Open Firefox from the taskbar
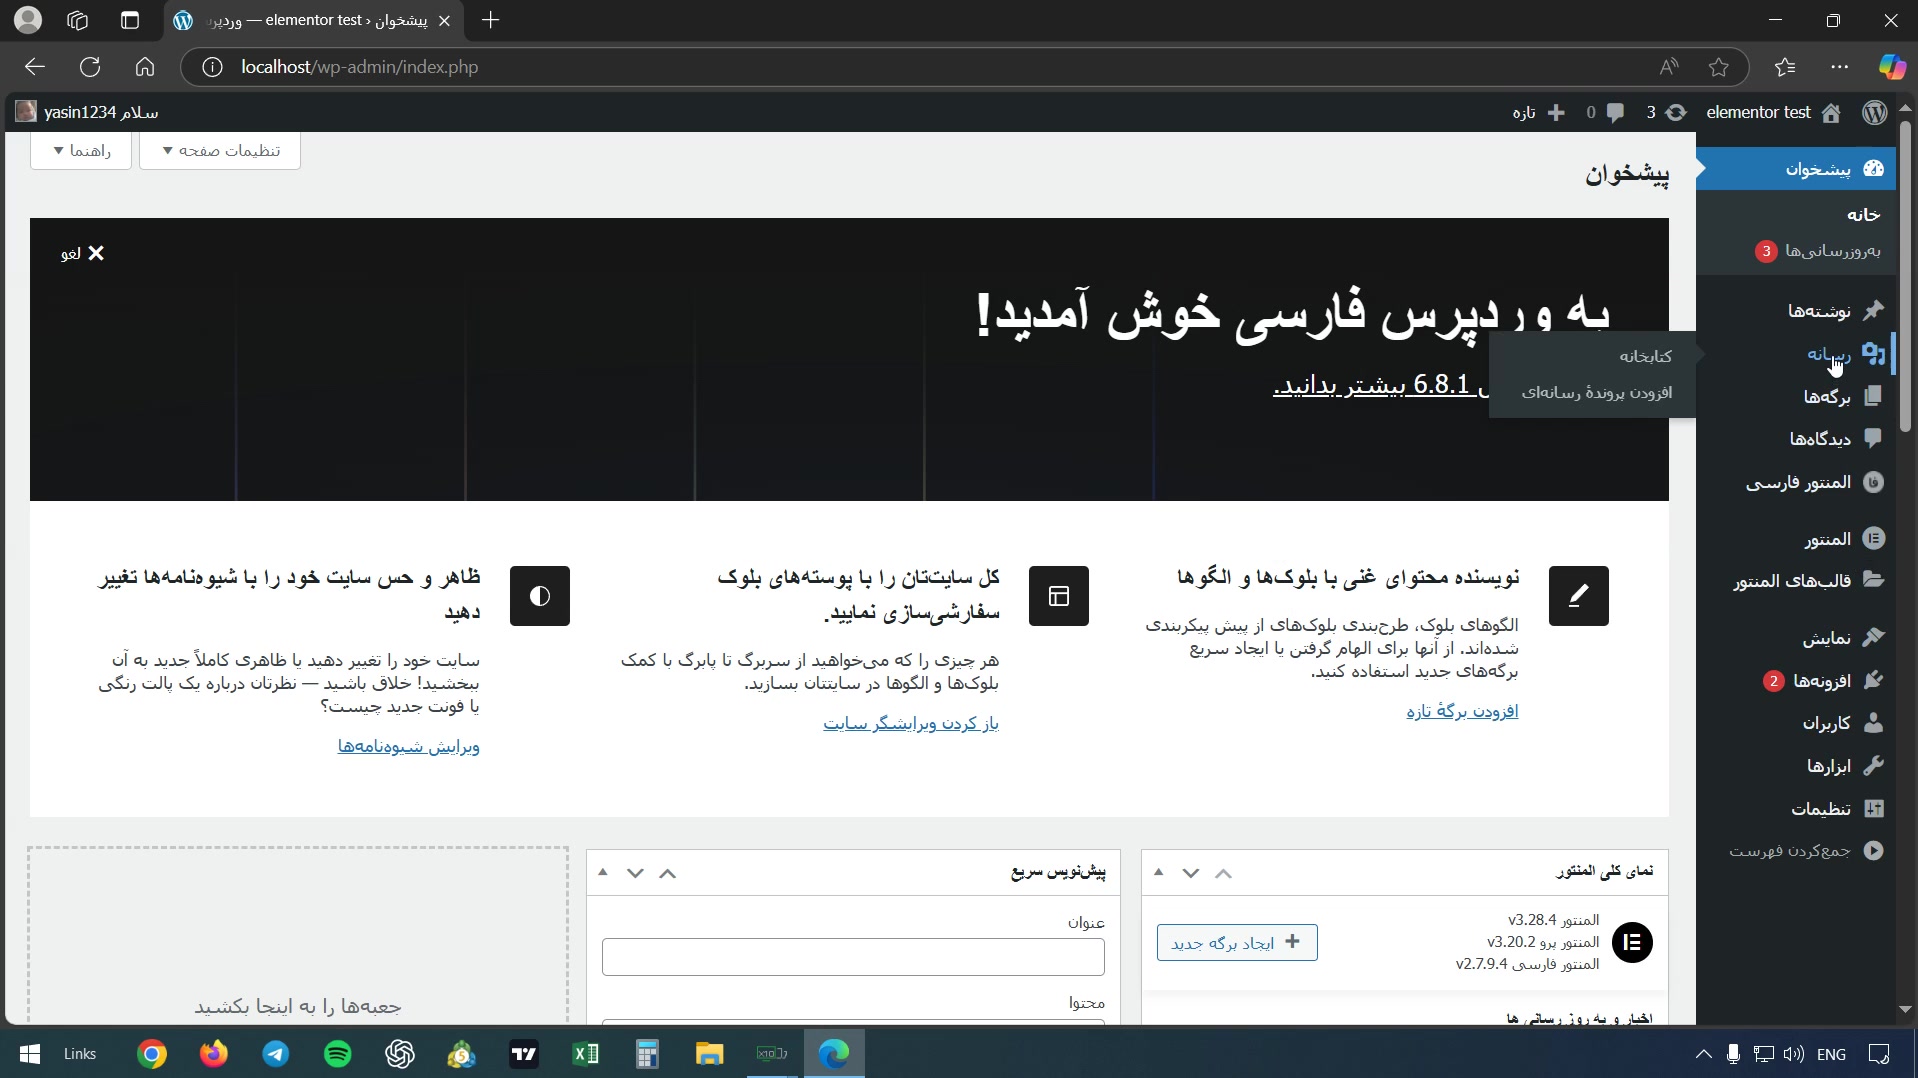1918x1078 pixels. click(x=214, y=1054)
